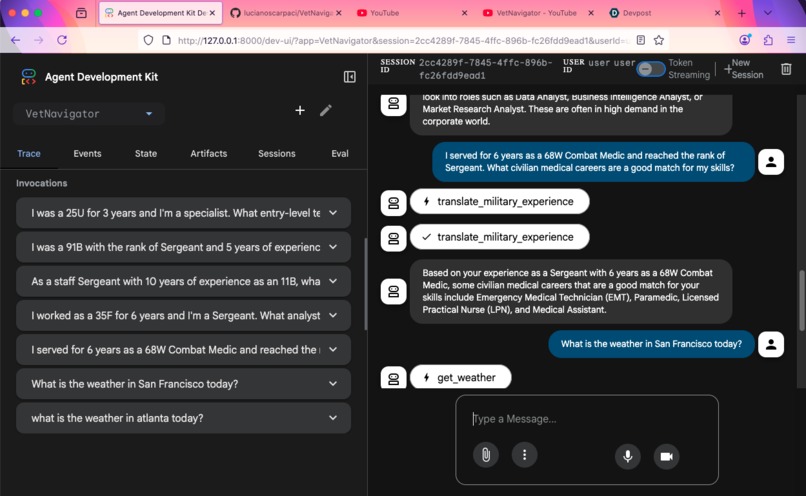
Task: Open the browser hamburger menu
Action: 791,40
